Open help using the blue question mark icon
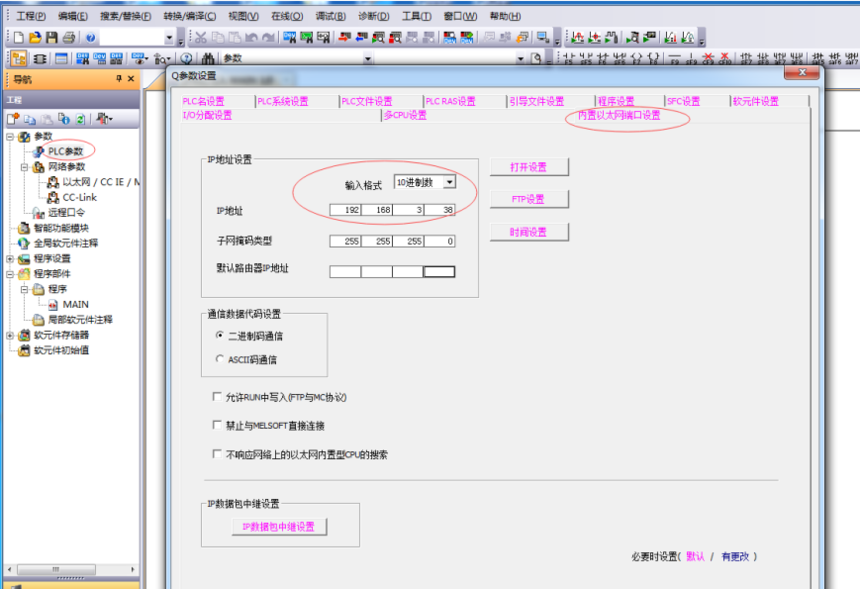 coord(90,37)
